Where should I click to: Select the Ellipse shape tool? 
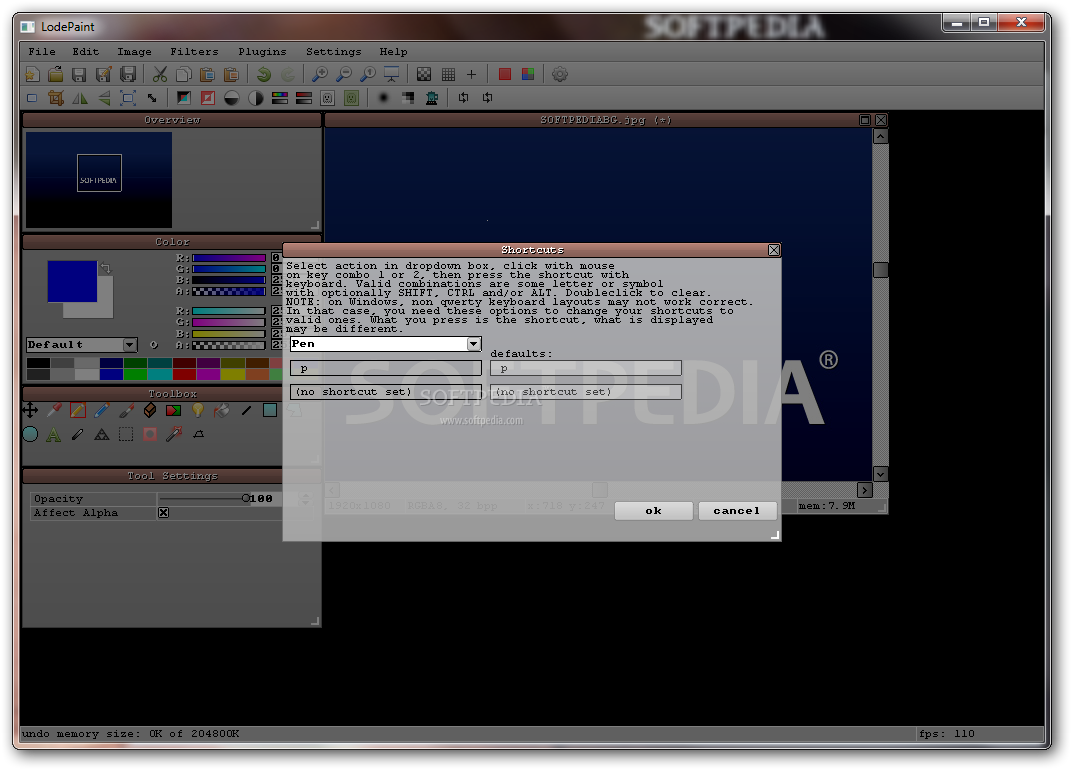tap(30, 434)
